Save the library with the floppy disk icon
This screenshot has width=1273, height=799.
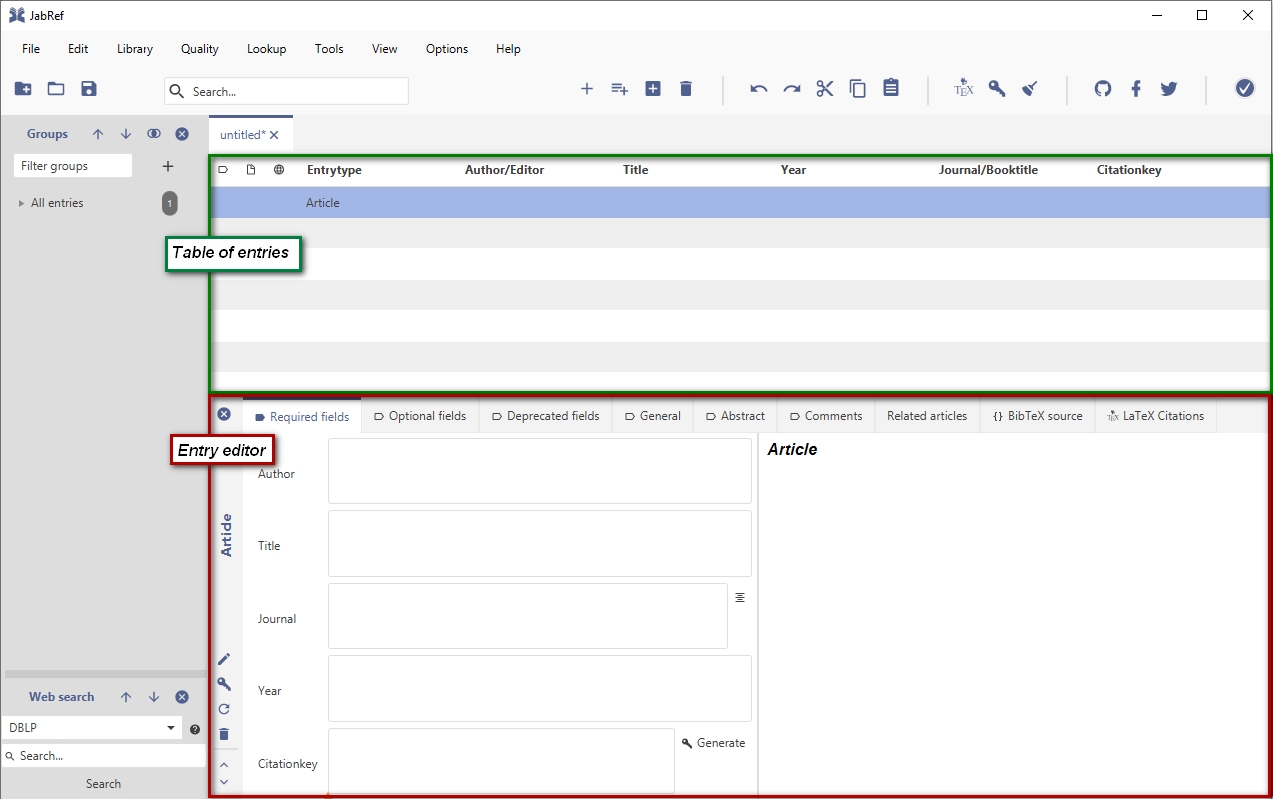[x=89, y=89]
